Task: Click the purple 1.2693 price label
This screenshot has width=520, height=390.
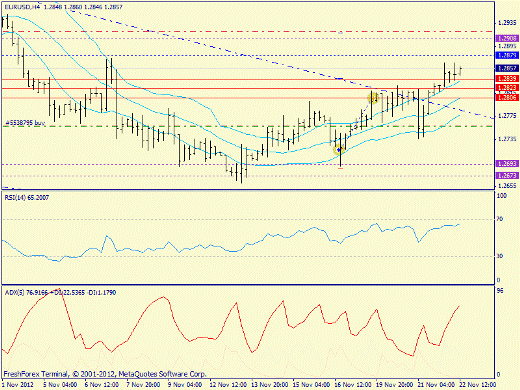Action: (x=507, y=164)
